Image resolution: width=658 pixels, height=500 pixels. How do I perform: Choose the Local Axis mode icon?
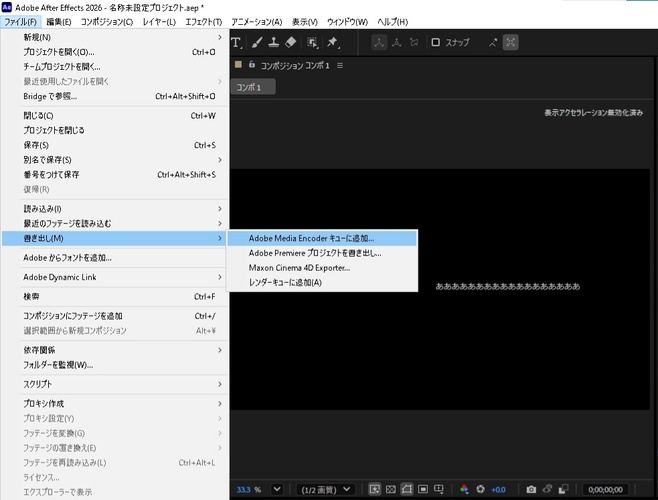(379, 42)
